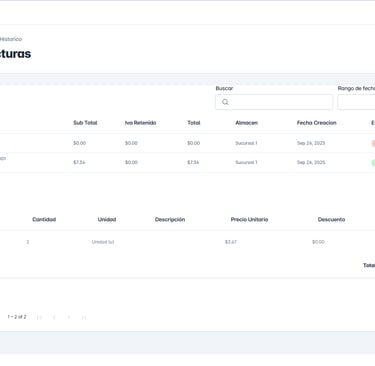This screenshot has width=375, height=366.
Task: Go to the first page of results
Action: click(39, 317)
